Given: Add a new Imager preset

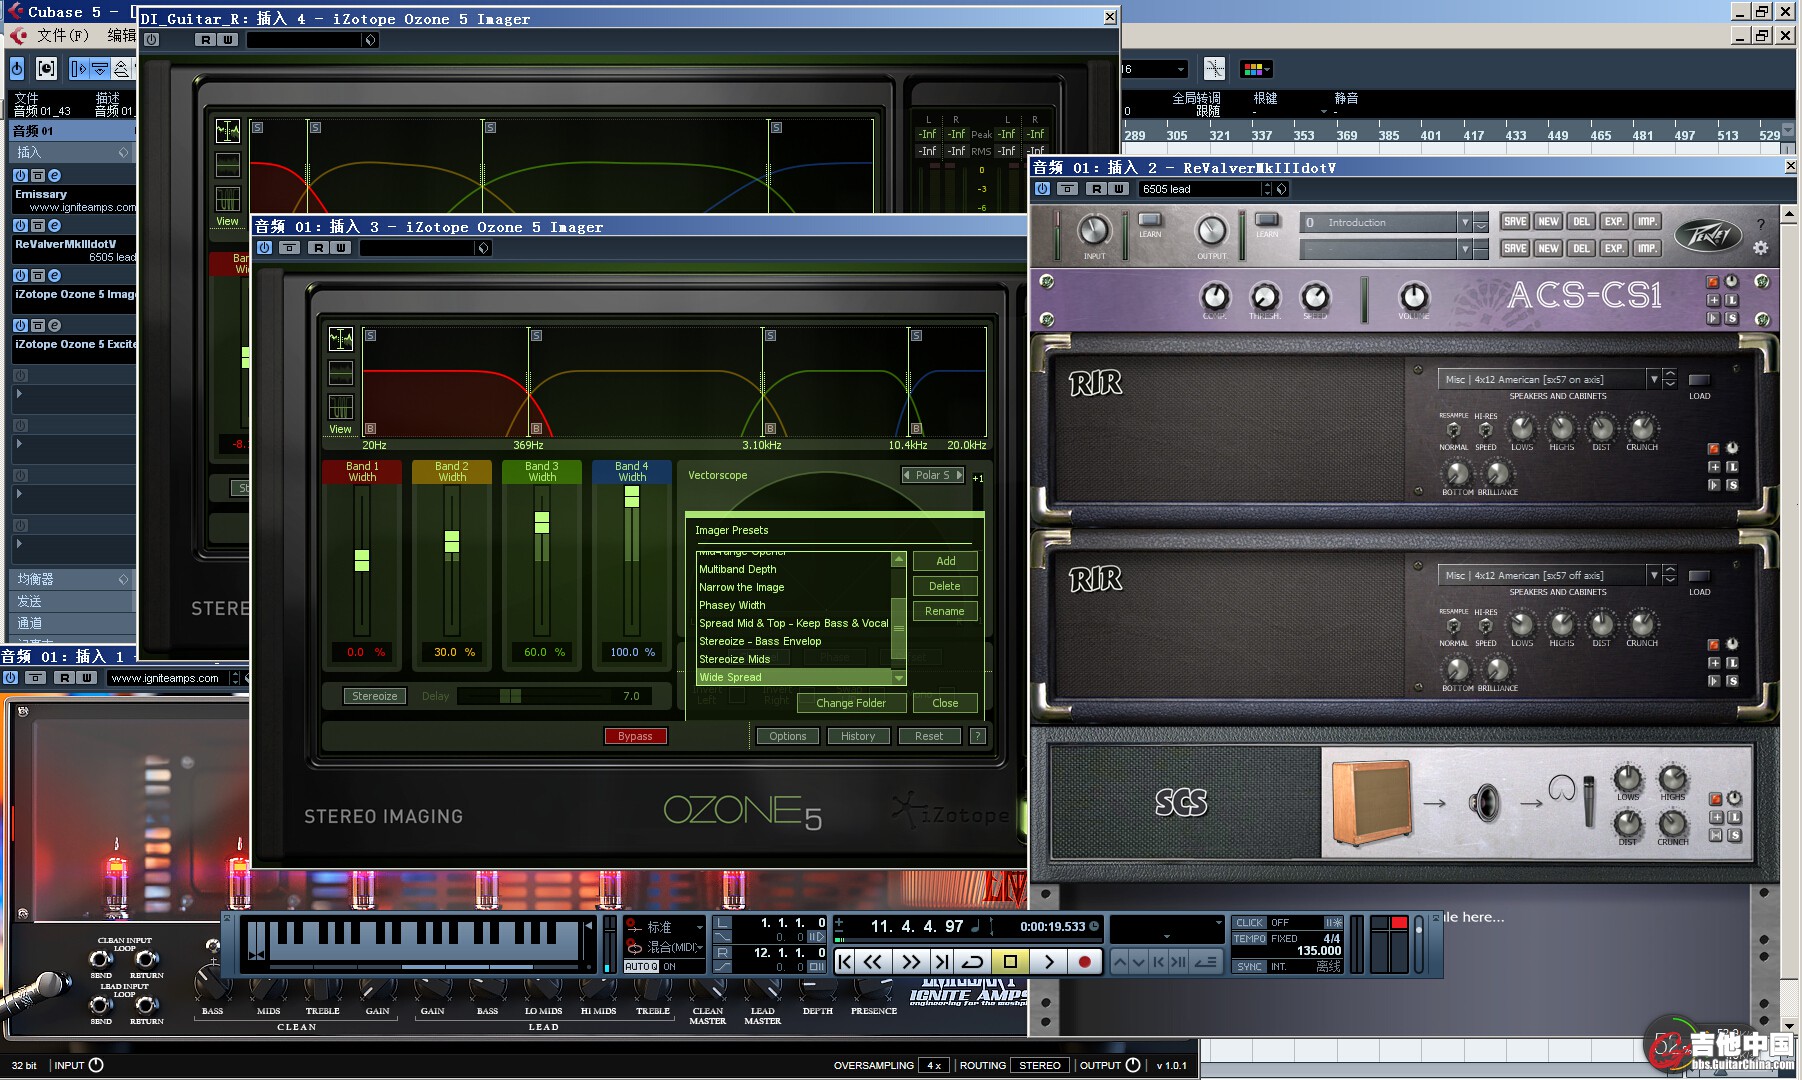Looking at the screenshot, I should 946,561.
